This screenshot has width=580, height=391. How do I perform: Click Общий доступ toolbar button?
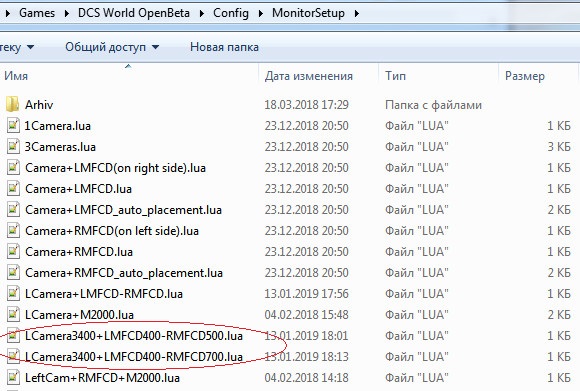click(112, 47)
